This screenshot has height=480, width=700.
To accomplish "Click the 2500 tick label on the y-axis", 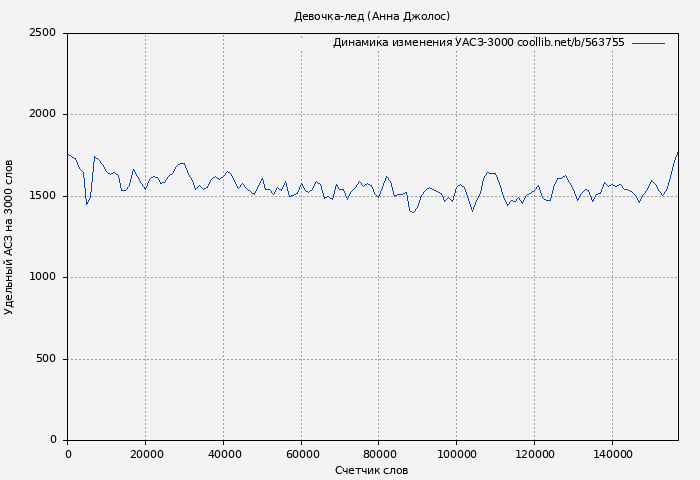I will 42,33.
